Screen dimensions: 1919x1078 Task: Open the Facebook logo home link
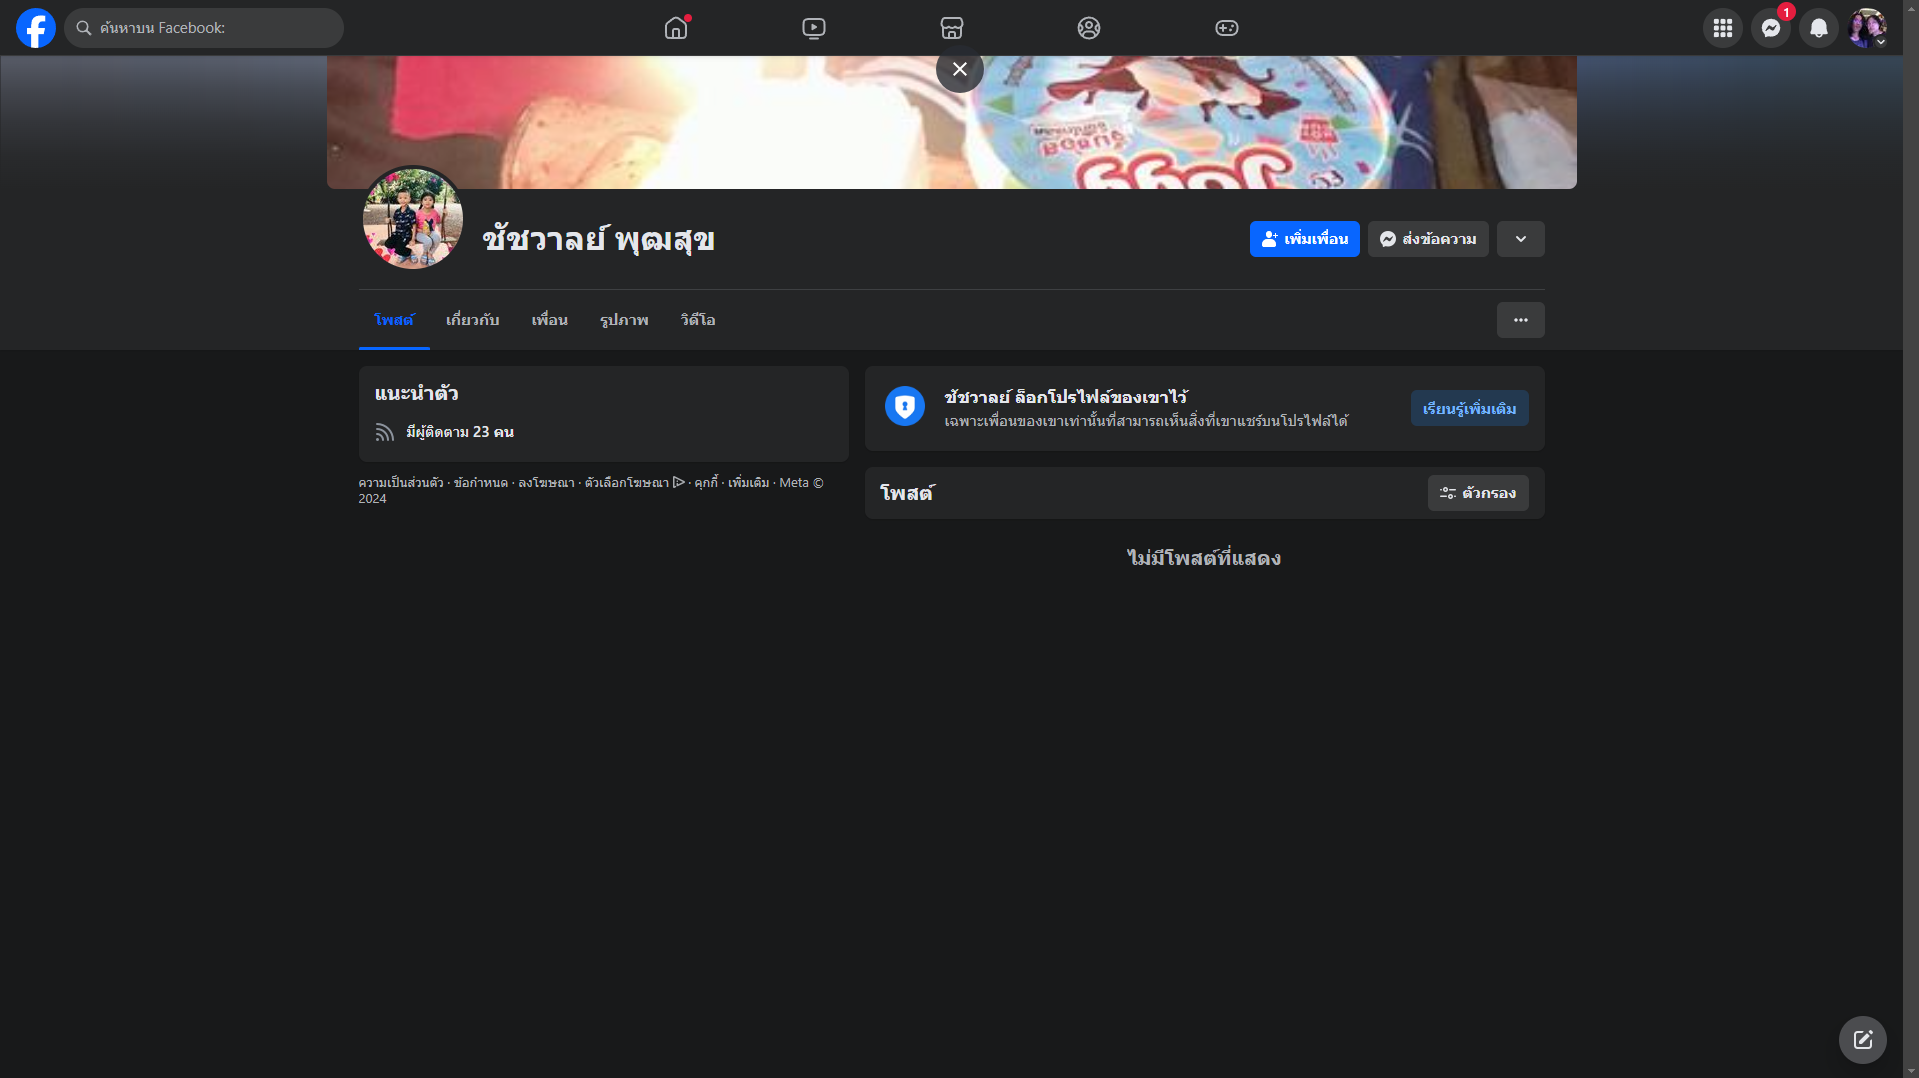(36, 28)
